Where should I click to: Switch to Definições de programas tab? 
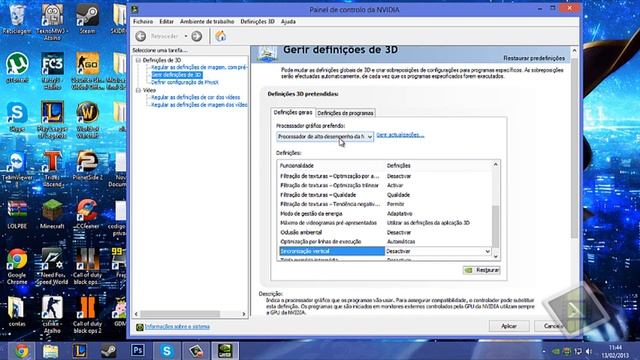coord(345,113)
